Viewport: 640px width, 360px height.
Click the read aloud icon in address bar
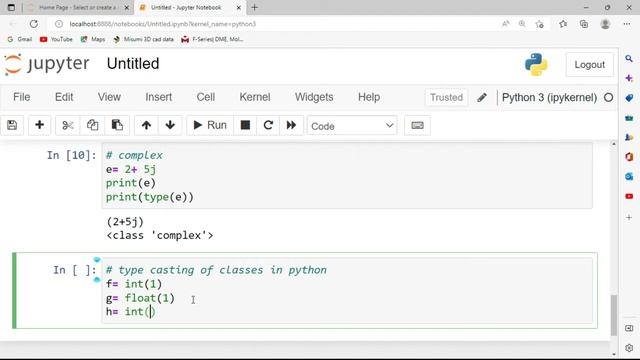click(505, 24)
